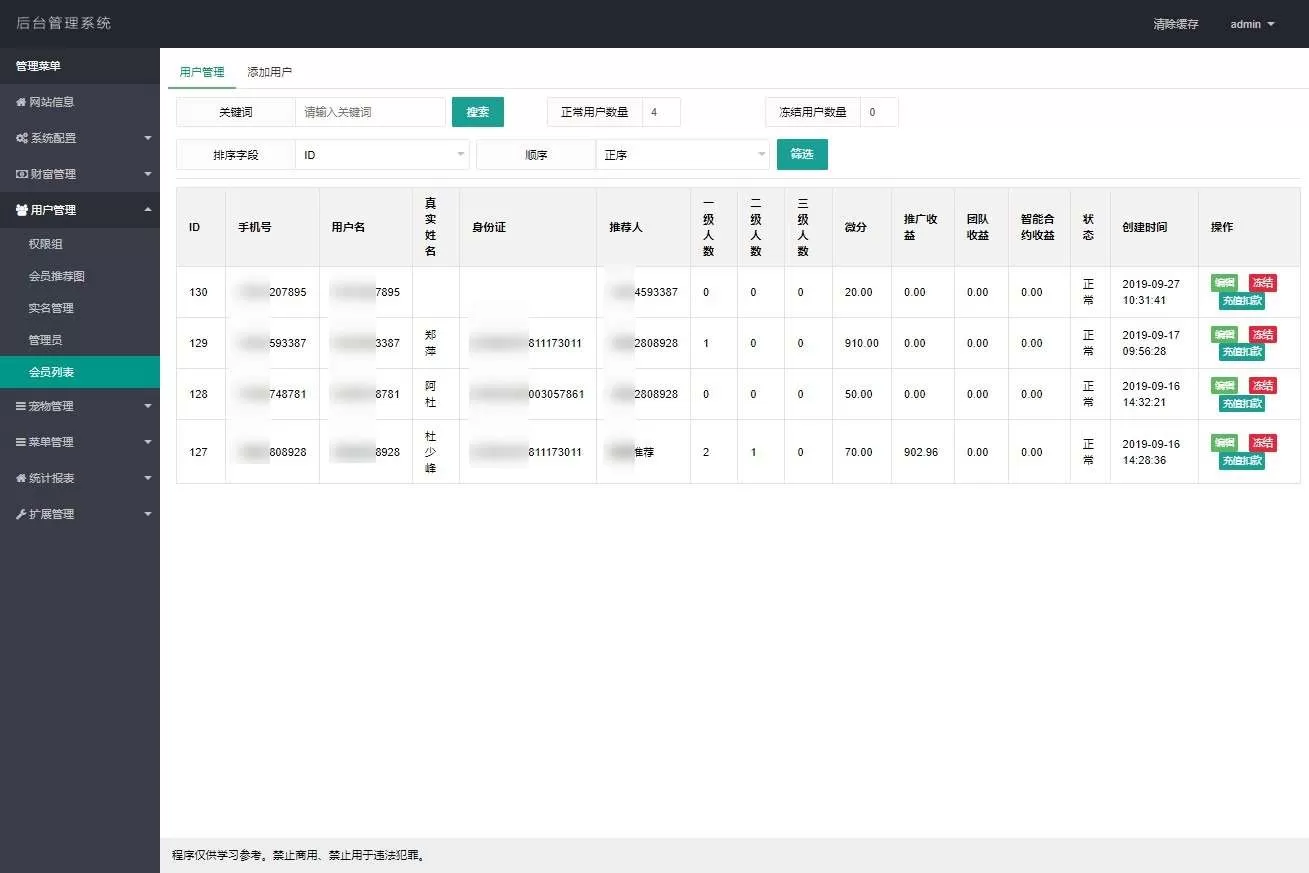Click the 搜索 button
Viewport: 1309px width, 873px height.
click(478, 112)
